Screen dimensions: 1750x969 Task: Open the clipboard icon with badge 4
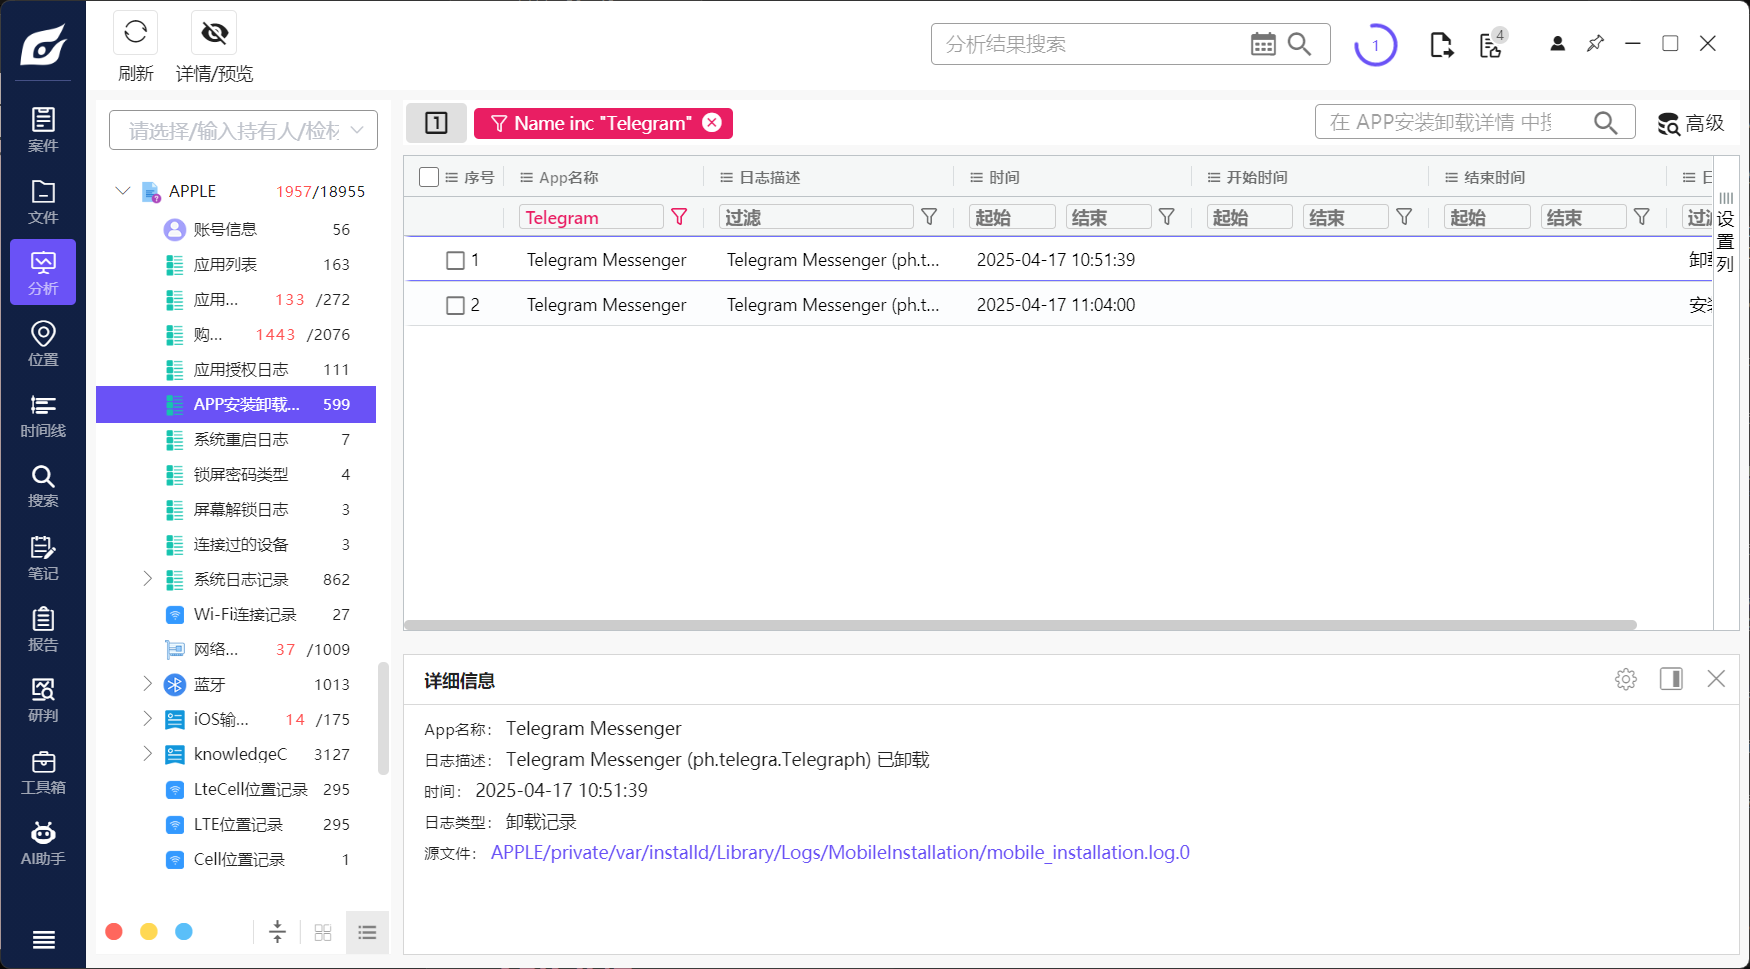1492,44
